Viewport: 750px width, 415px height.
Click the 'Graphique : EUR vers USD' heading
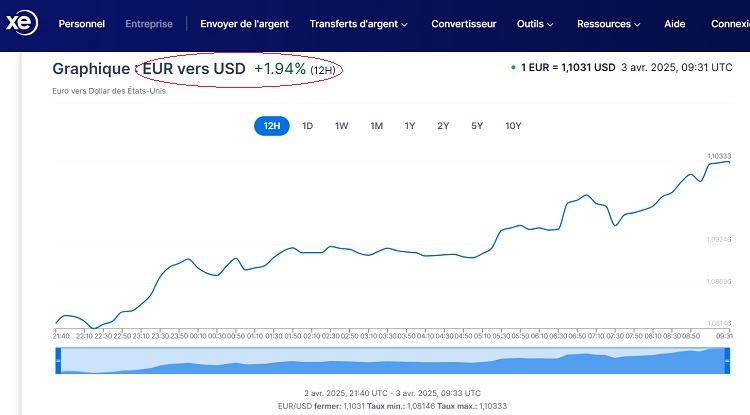pos(149,69)
